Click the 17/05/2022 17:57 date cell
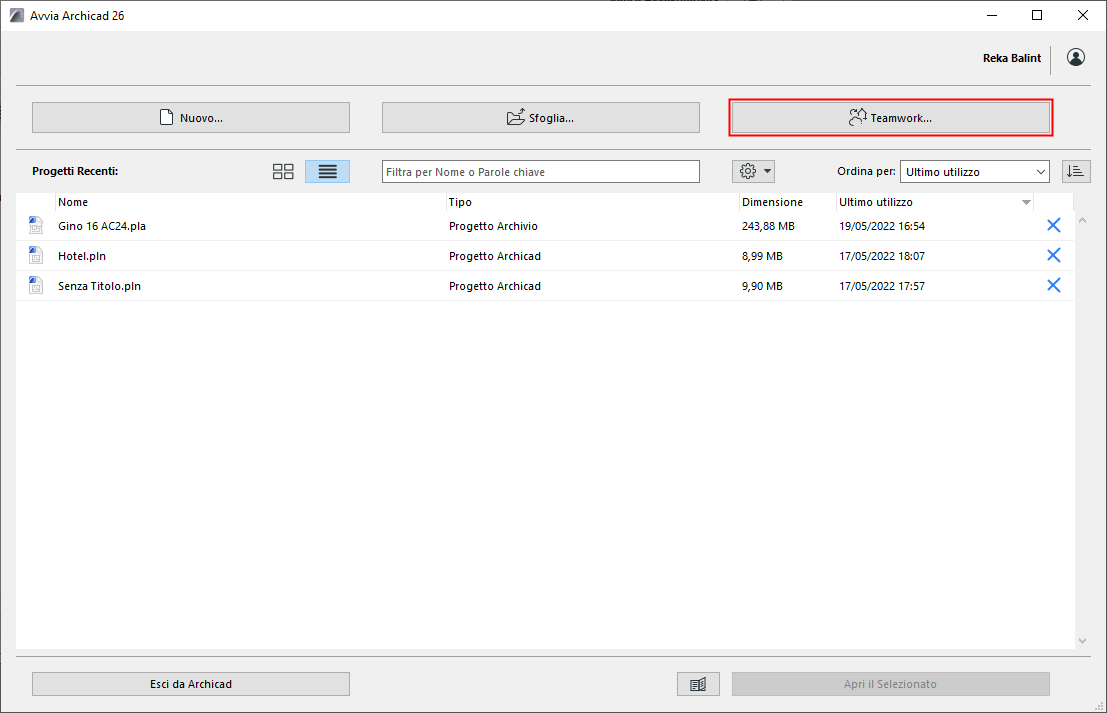Viewport: 1107px width, 713px height. click(882, 286)
